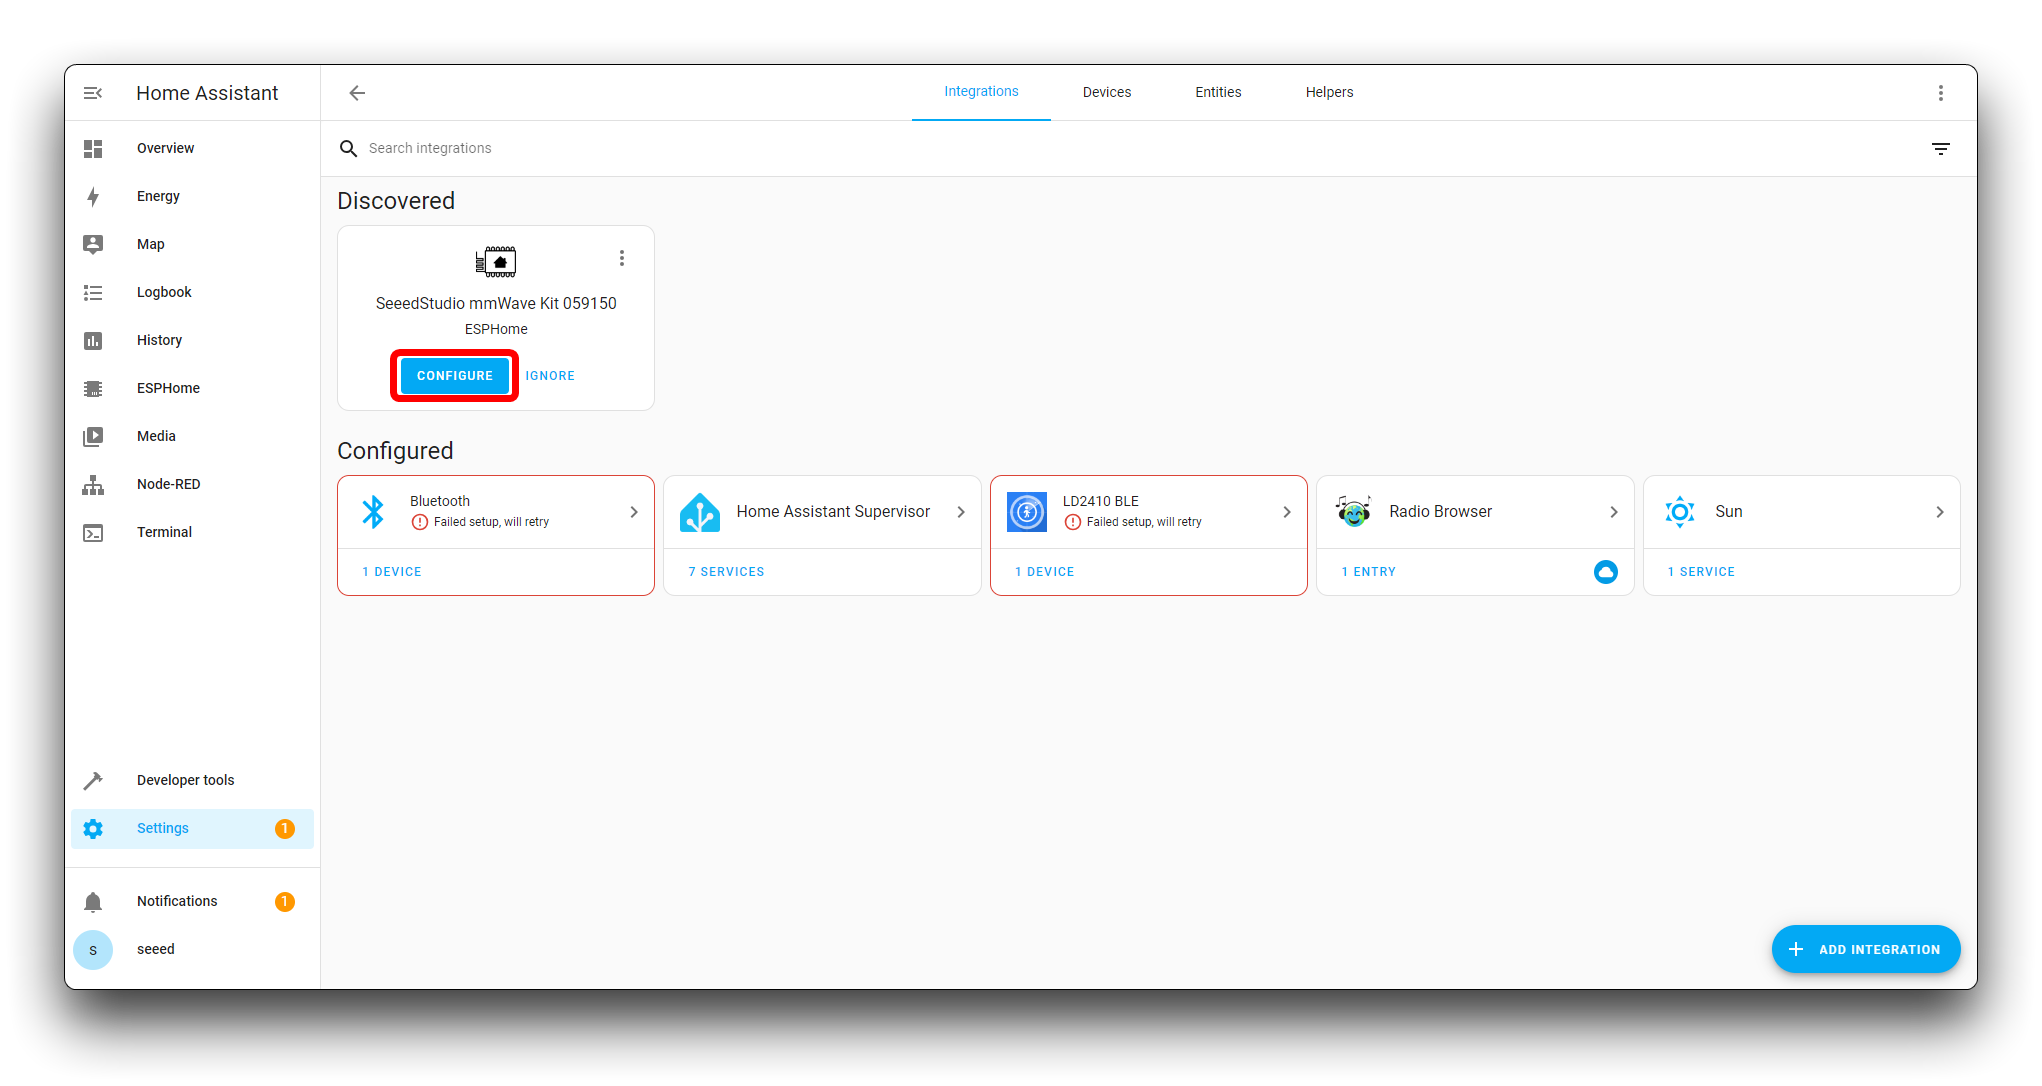Click the back arrow icon
2042x1086 pixels.
(357, 93)
